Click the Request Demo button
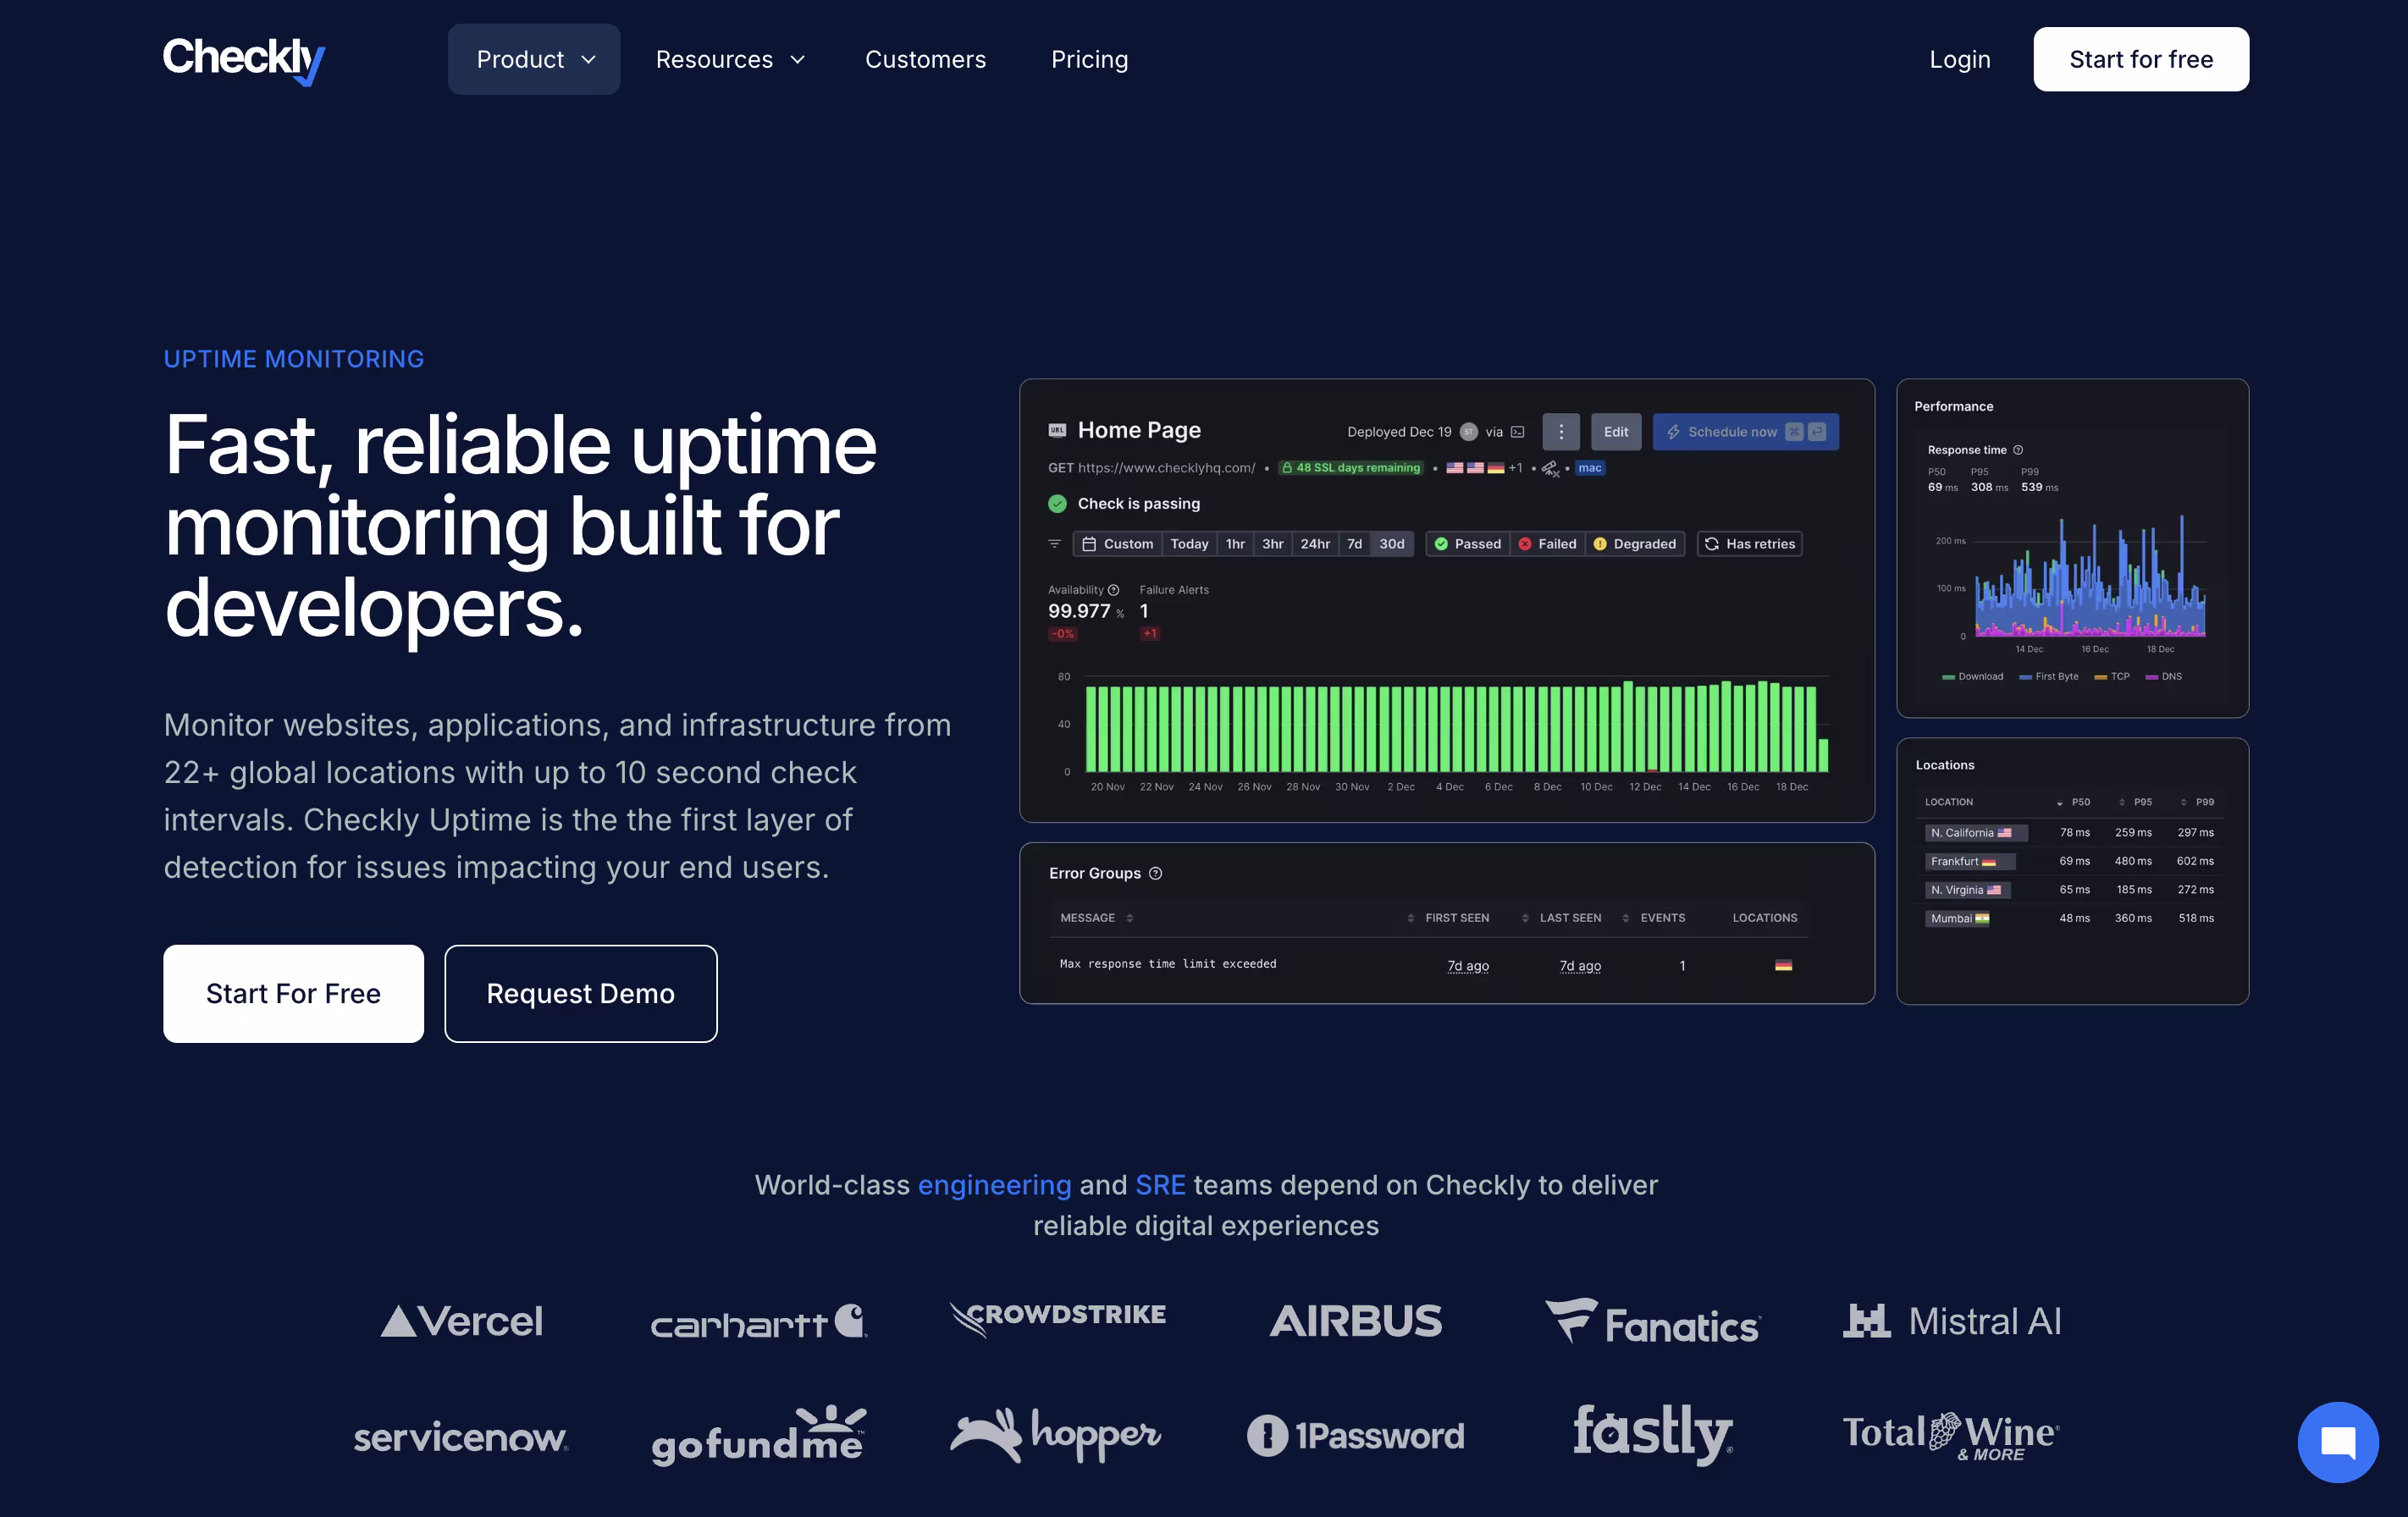 pyautogui.click(x=580, y=993)
